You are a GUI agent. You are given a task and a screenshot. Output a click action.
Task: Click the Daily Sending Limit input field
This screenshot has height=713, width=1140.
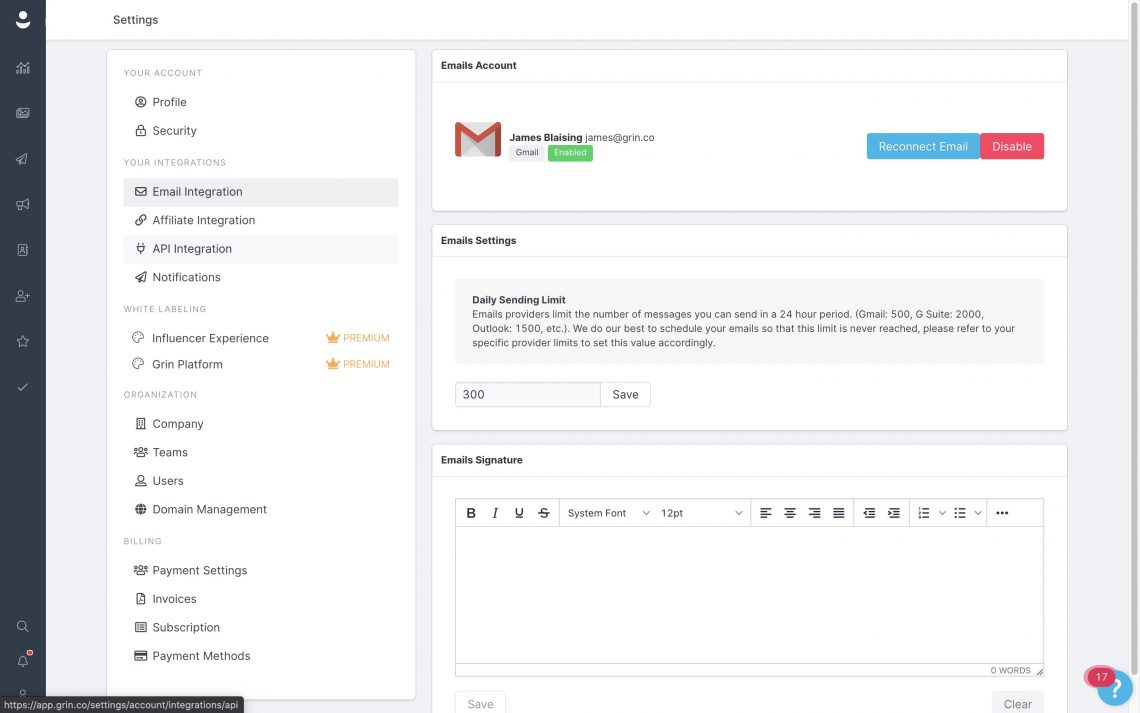(527, 394)
